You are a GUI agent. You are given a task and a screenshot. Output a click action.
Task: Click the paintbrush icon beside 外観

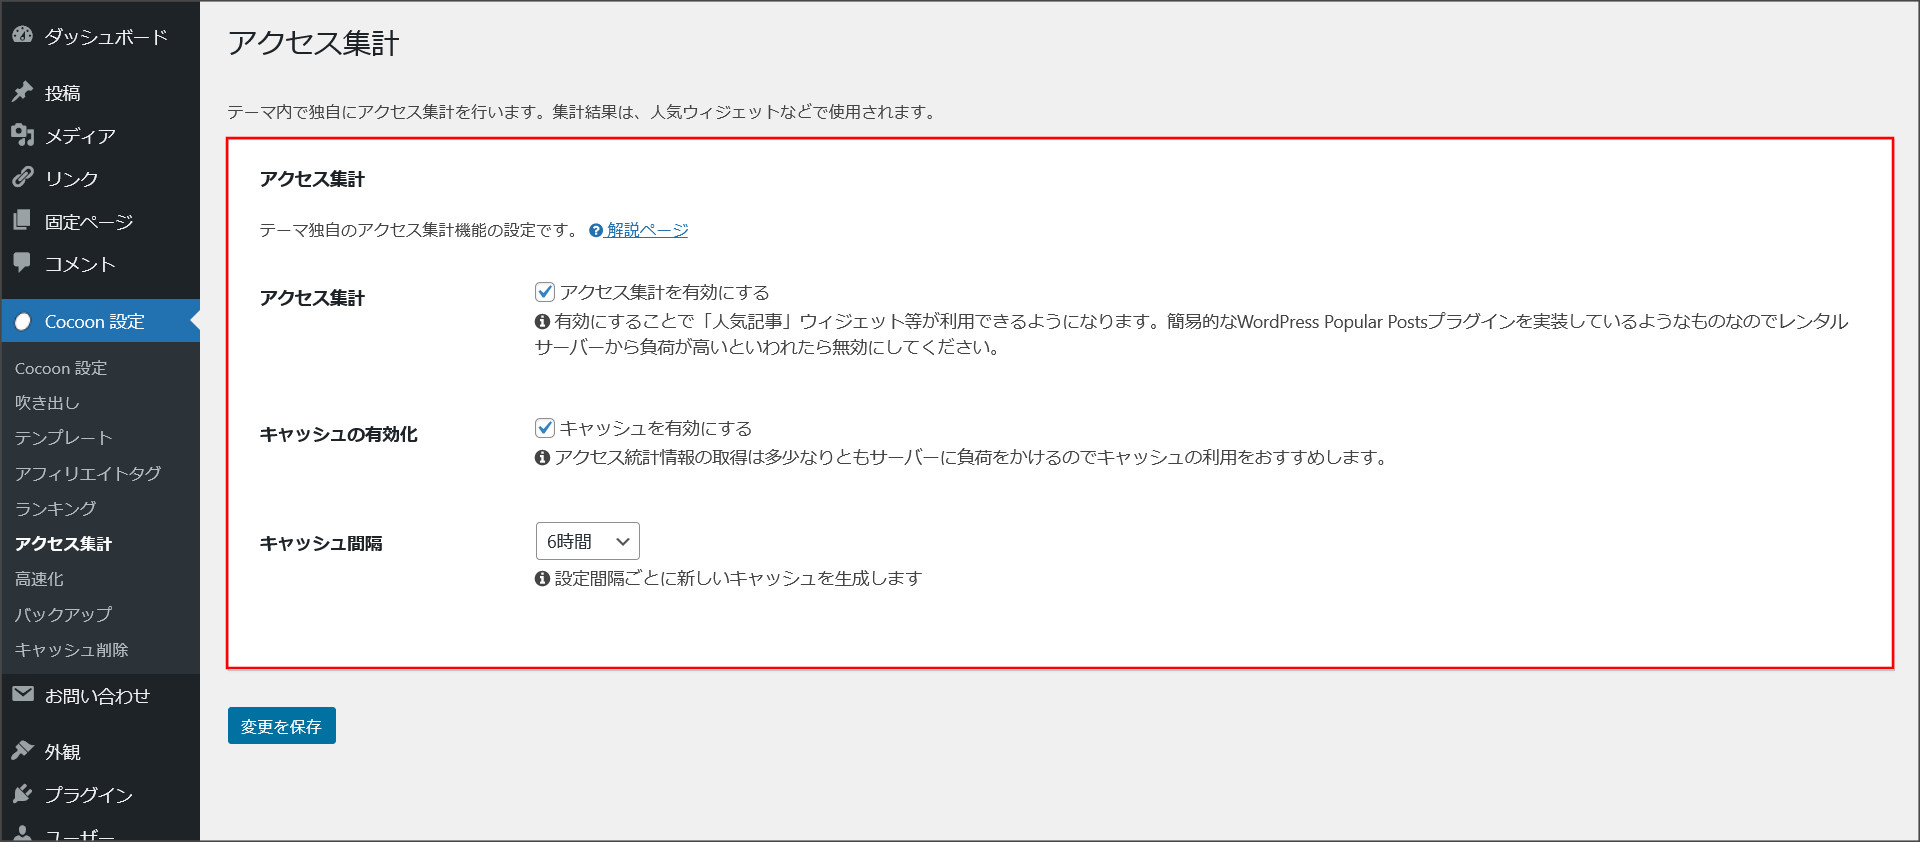(x=23, y=750)
